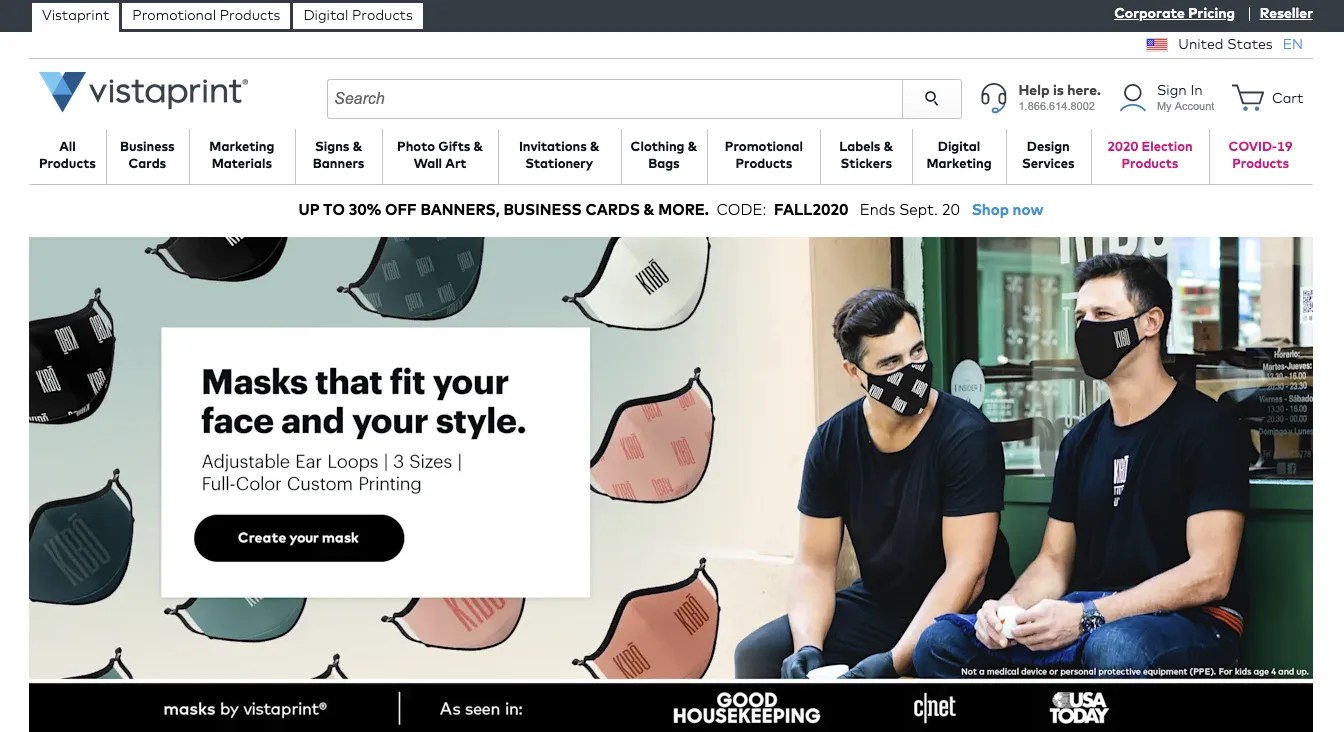The height and width of the screenshot is (732, 1344).
Task: Click the headset help icon
Action: [x=993, y=97]
